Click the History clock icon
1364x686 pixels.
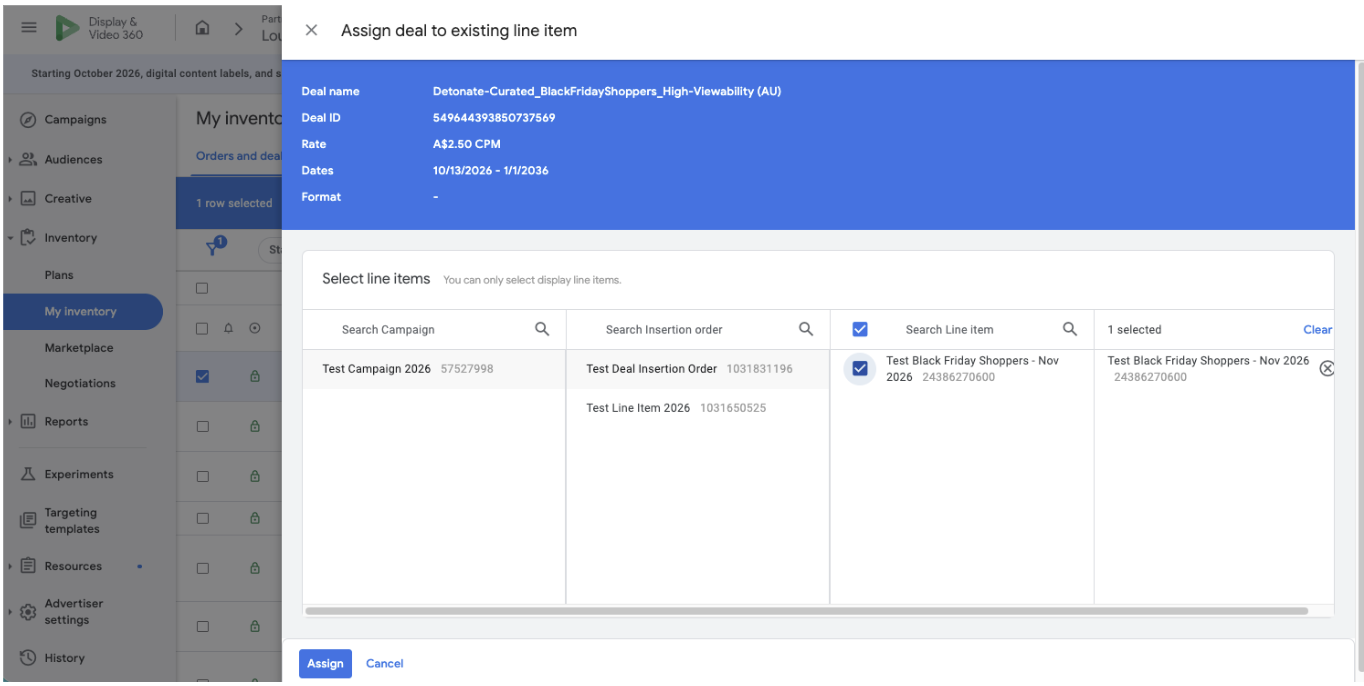(28, 658)
